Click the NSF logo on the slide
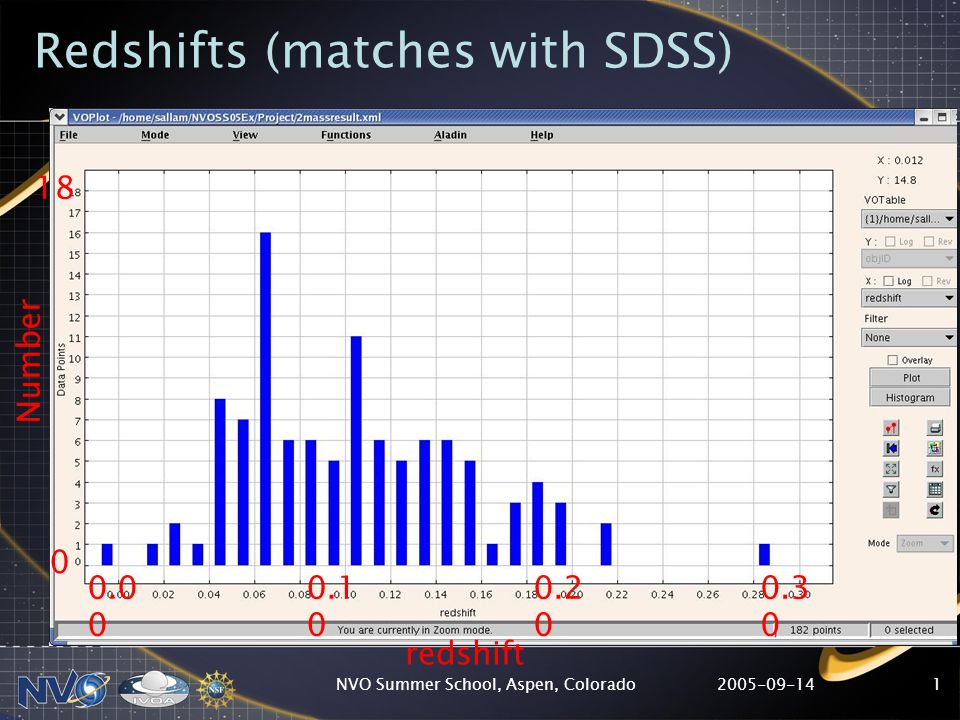The image size is (960, 720). 216,690
